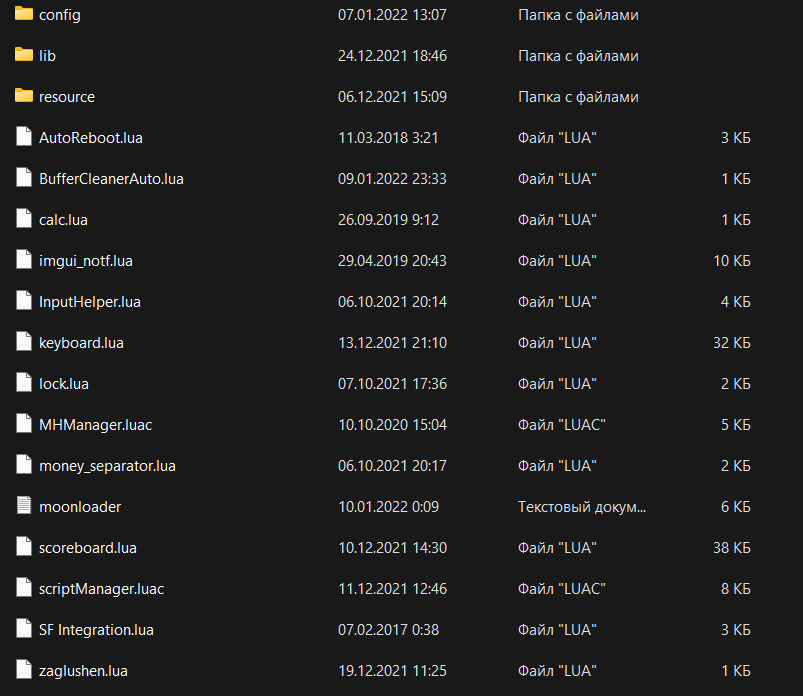The height and width of the screenshot is (696, 803).
Task: Select SF Integration.lua file name
Action: pyautogui.click(x=96, y=629)
